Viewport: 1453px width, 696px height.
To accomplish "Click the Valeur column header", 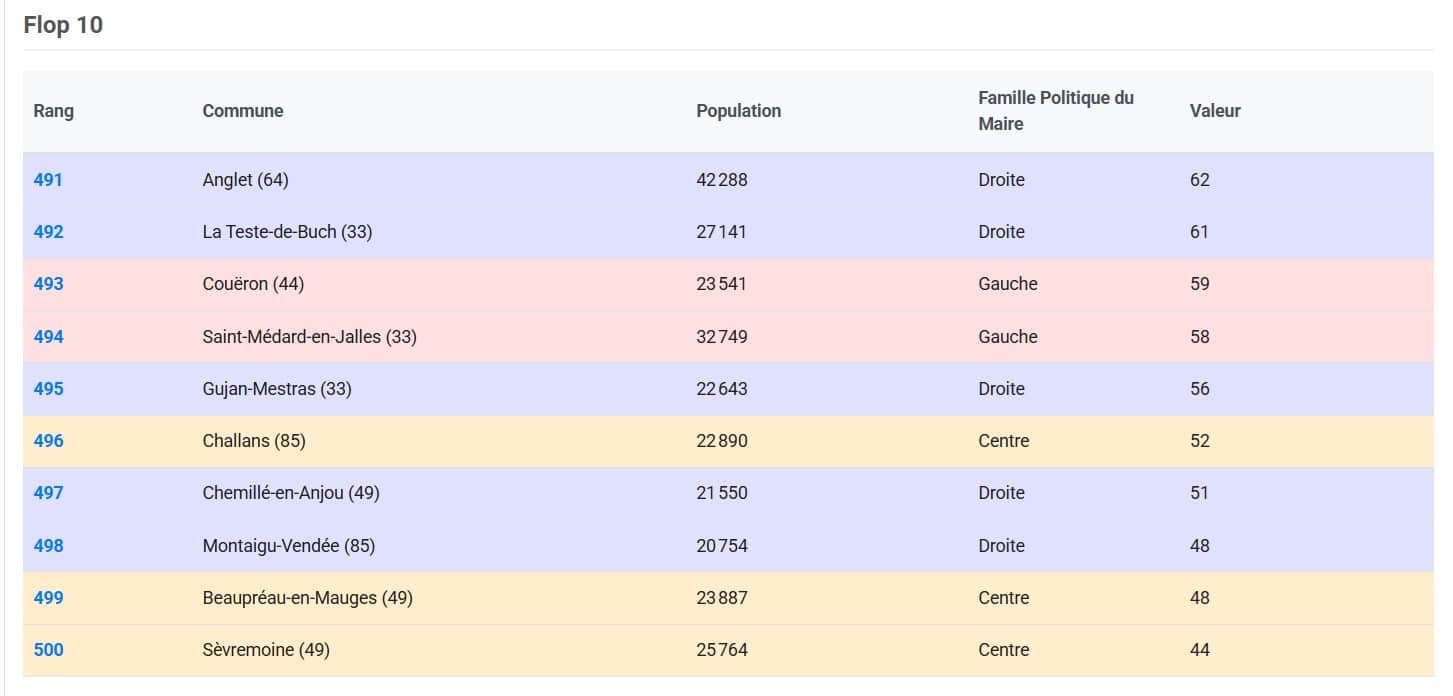I will tap(1215, 111).
